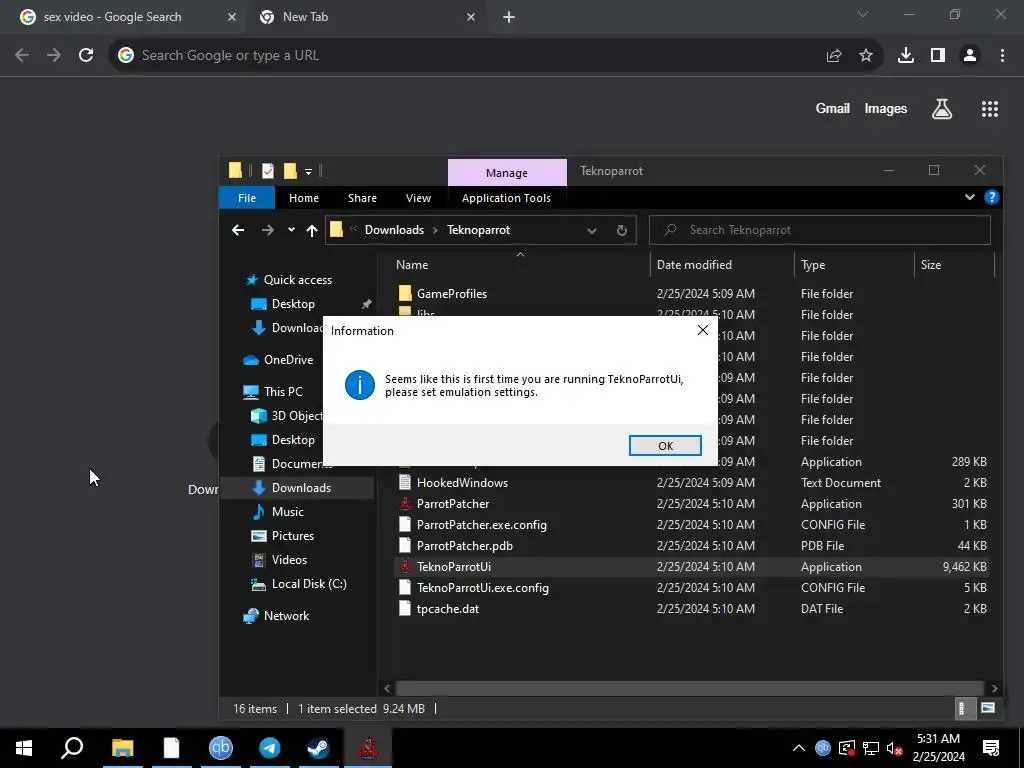Image resolution: width=1024 pixels, height=768 pixels.
Task: Open Music folder in sidebar
Action: click(287, 512)
